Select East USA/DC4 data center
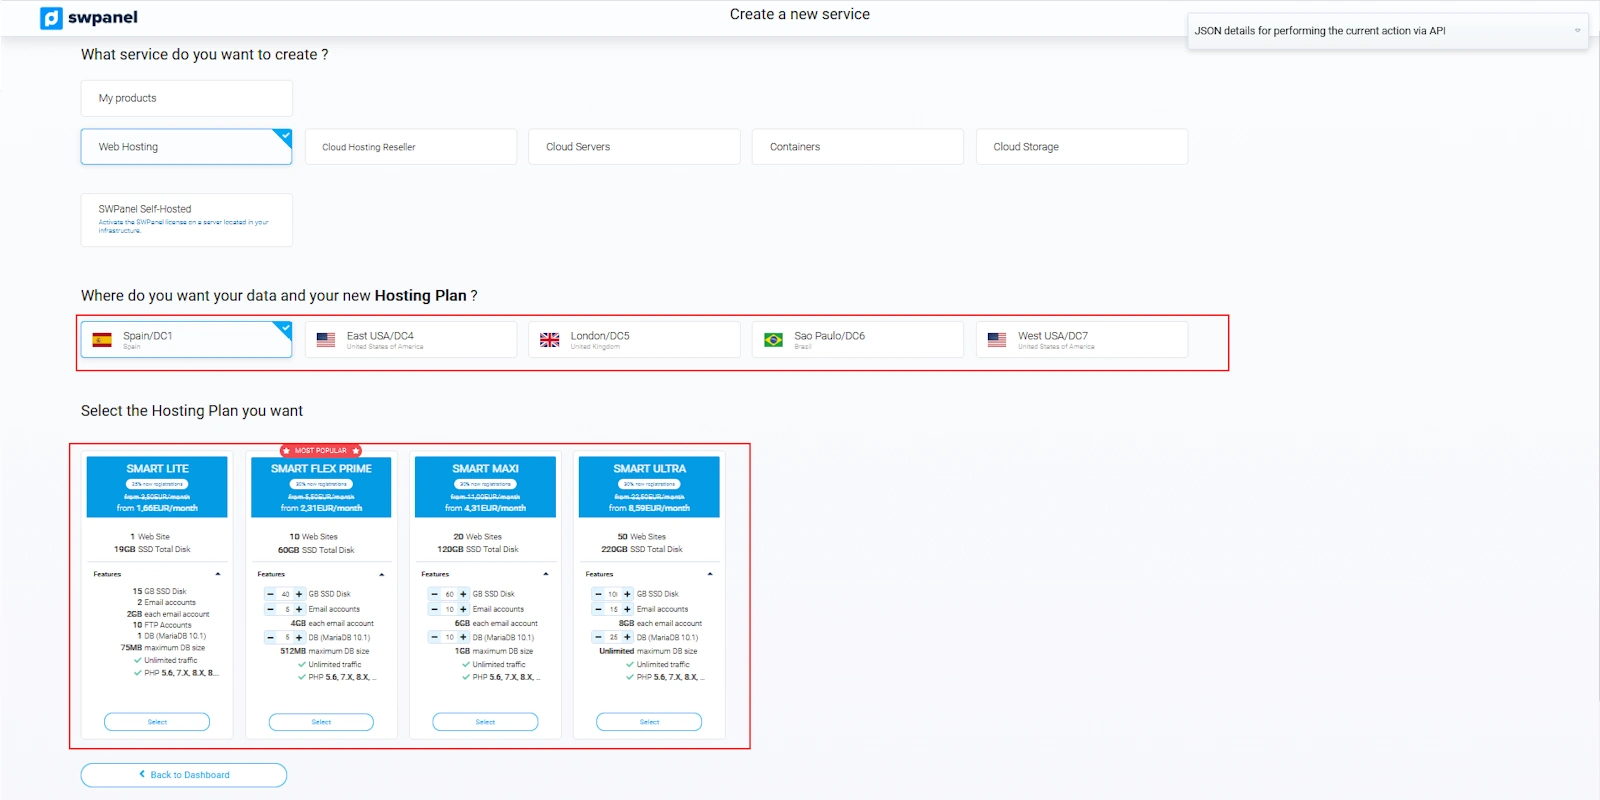The width and height of the screenshot is (1600, 800). (x=410, y=340)
